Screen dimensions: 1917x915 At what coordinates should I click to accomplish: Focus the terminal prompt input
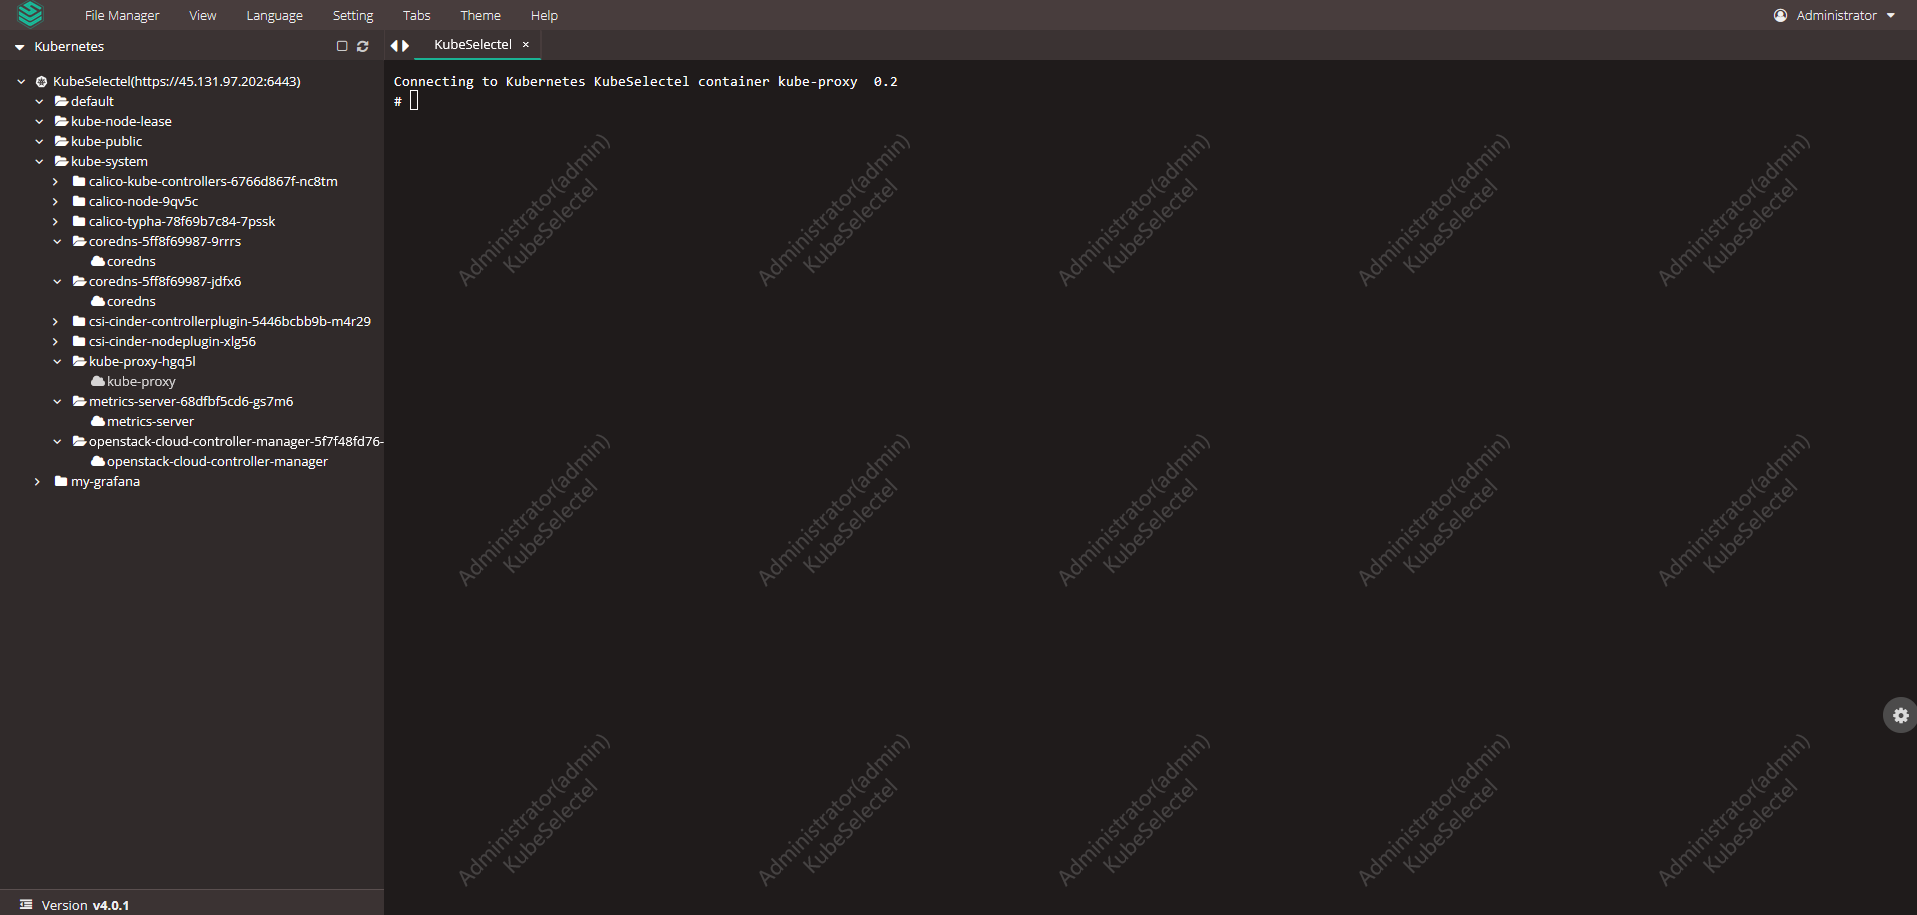tap(414, 101)
